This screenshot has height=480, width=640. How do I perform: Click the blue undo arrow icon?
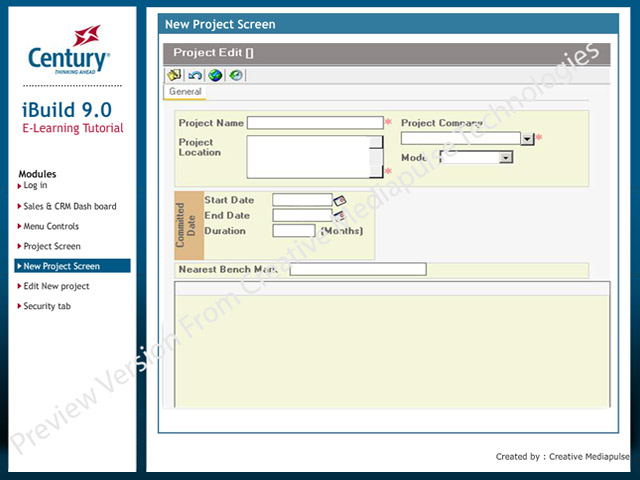(x=195, y=75)
